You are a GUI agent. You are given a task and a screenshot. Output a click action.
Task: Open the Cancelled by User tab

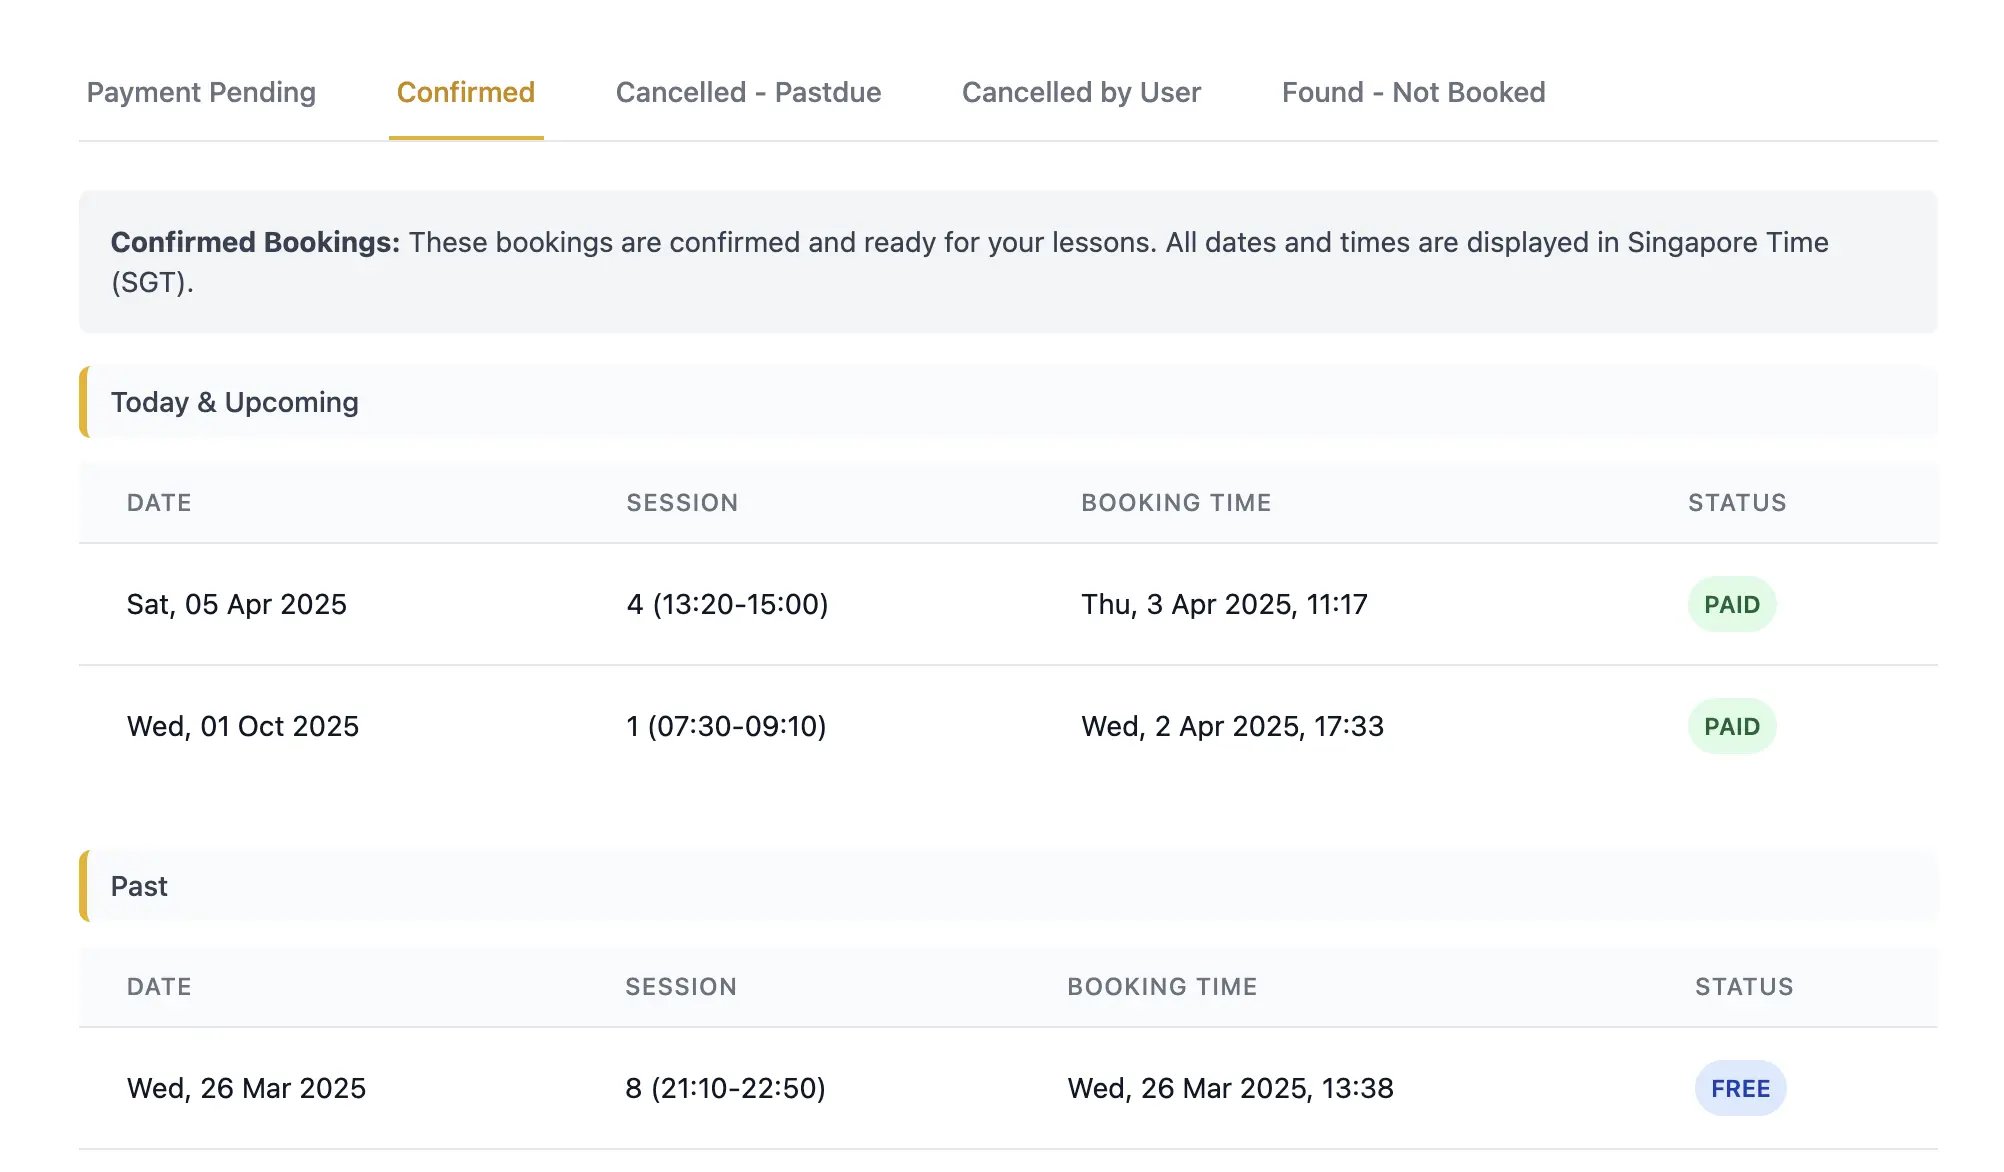point(1081,92)
